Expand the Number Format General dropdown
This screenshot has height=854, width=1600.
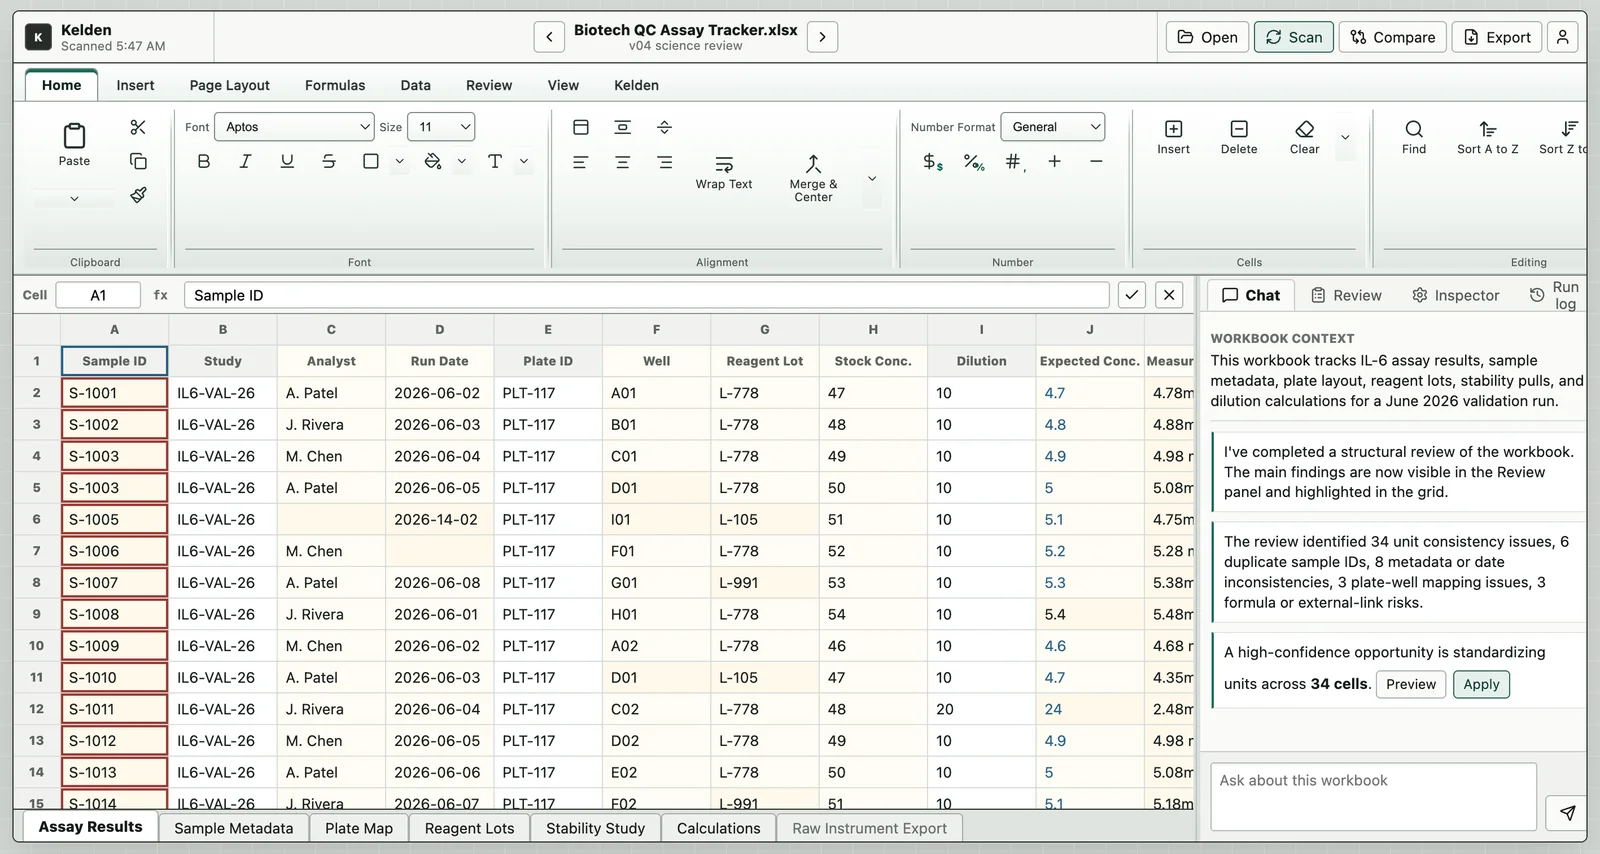pos(1053,127)
